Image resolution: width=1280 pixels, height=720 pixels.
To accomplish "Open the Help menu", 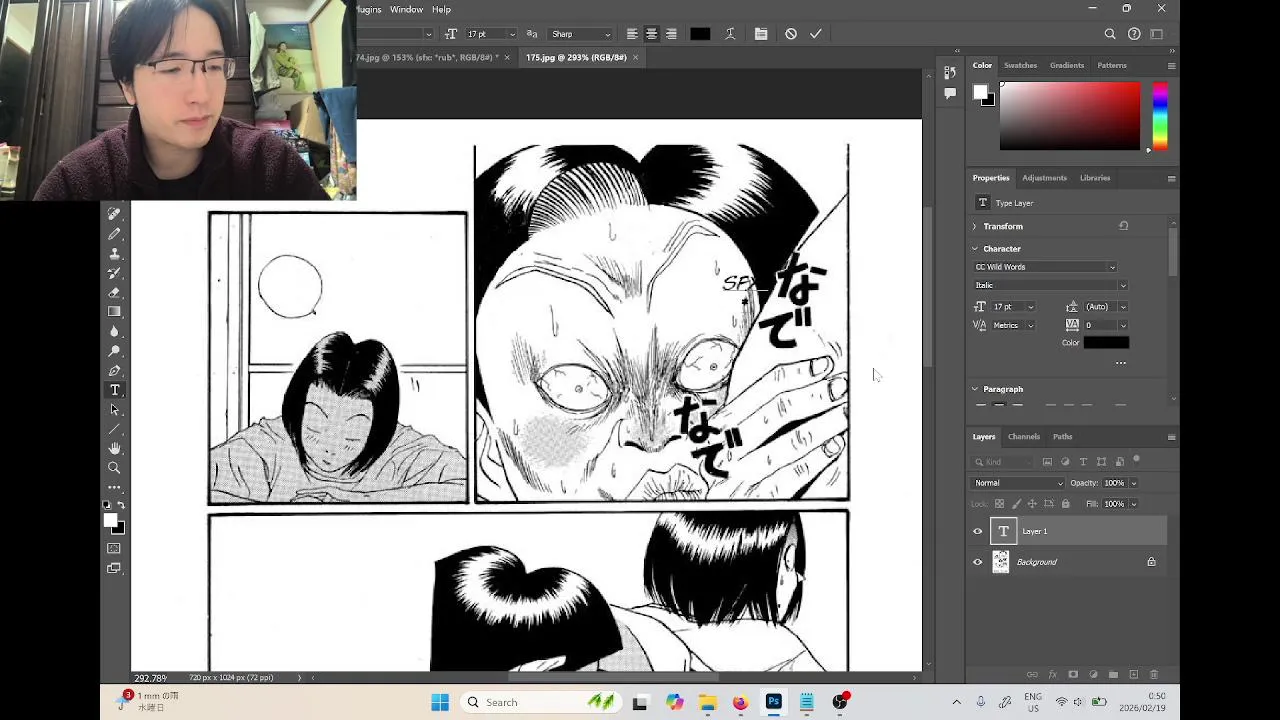I will point(441,9).
